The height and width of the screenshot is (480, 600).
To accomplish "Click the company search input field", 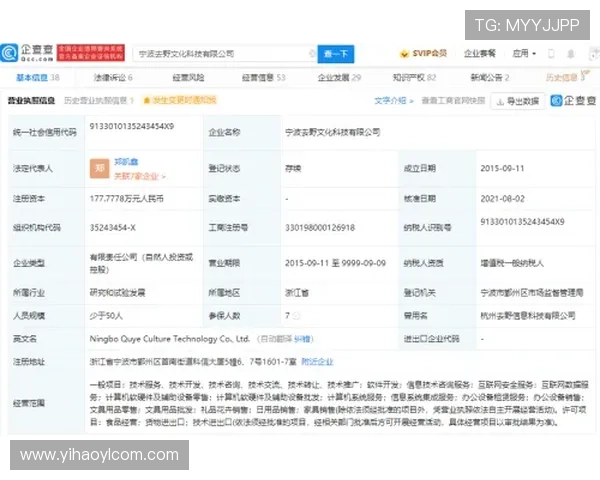I will (x=224, y=54).
